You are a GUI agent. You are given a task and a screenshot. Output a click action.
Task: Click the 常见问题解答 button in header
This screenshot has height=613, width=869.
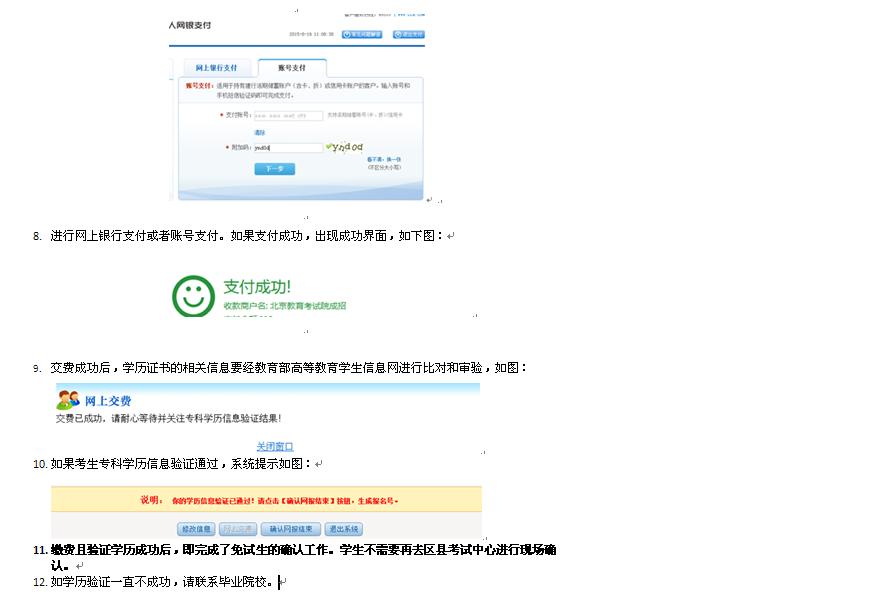click(361, 34)
